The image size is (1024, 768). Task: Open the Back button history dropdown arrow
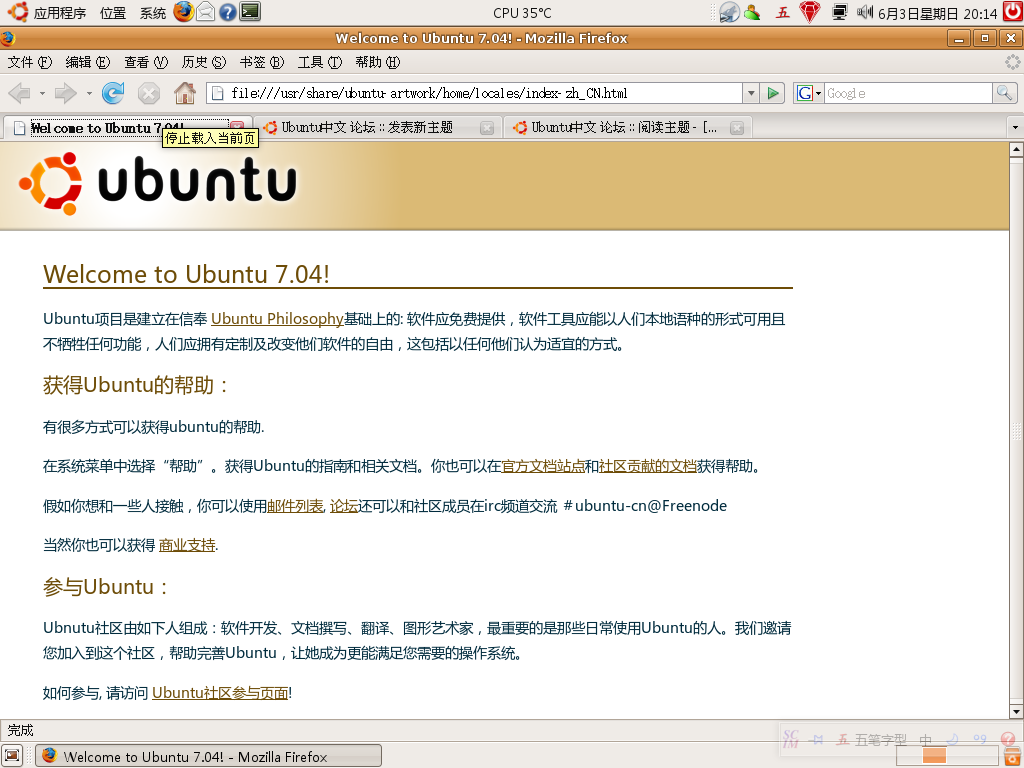click(42, 93)
